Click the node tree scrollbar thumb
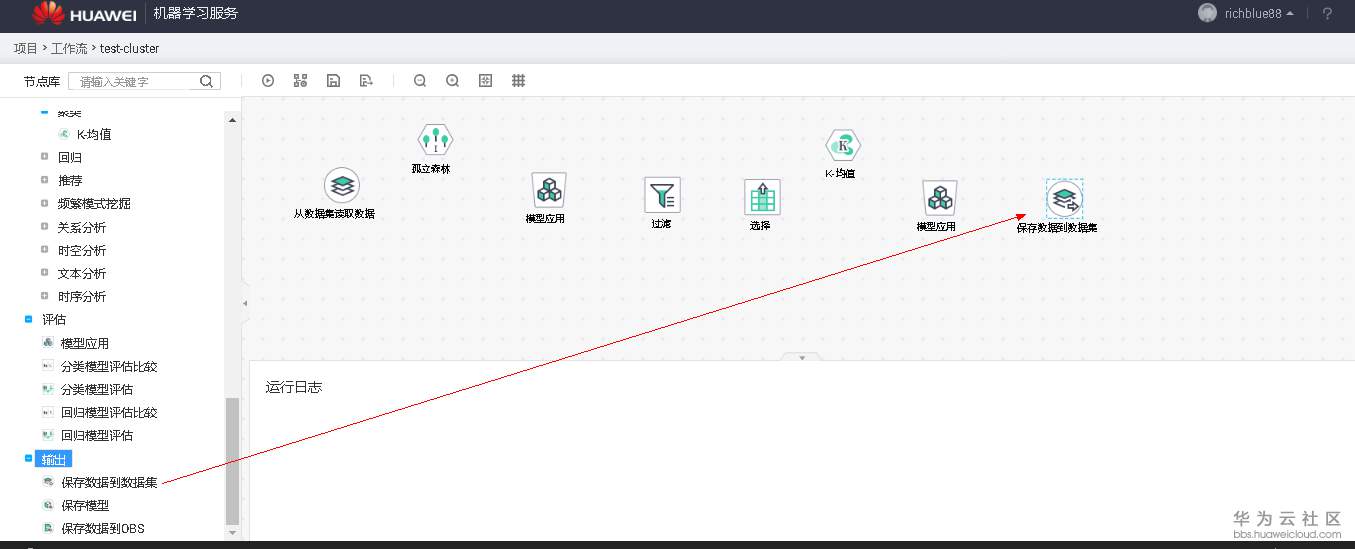The image size is (1355, 549). (x=233, y=460)
